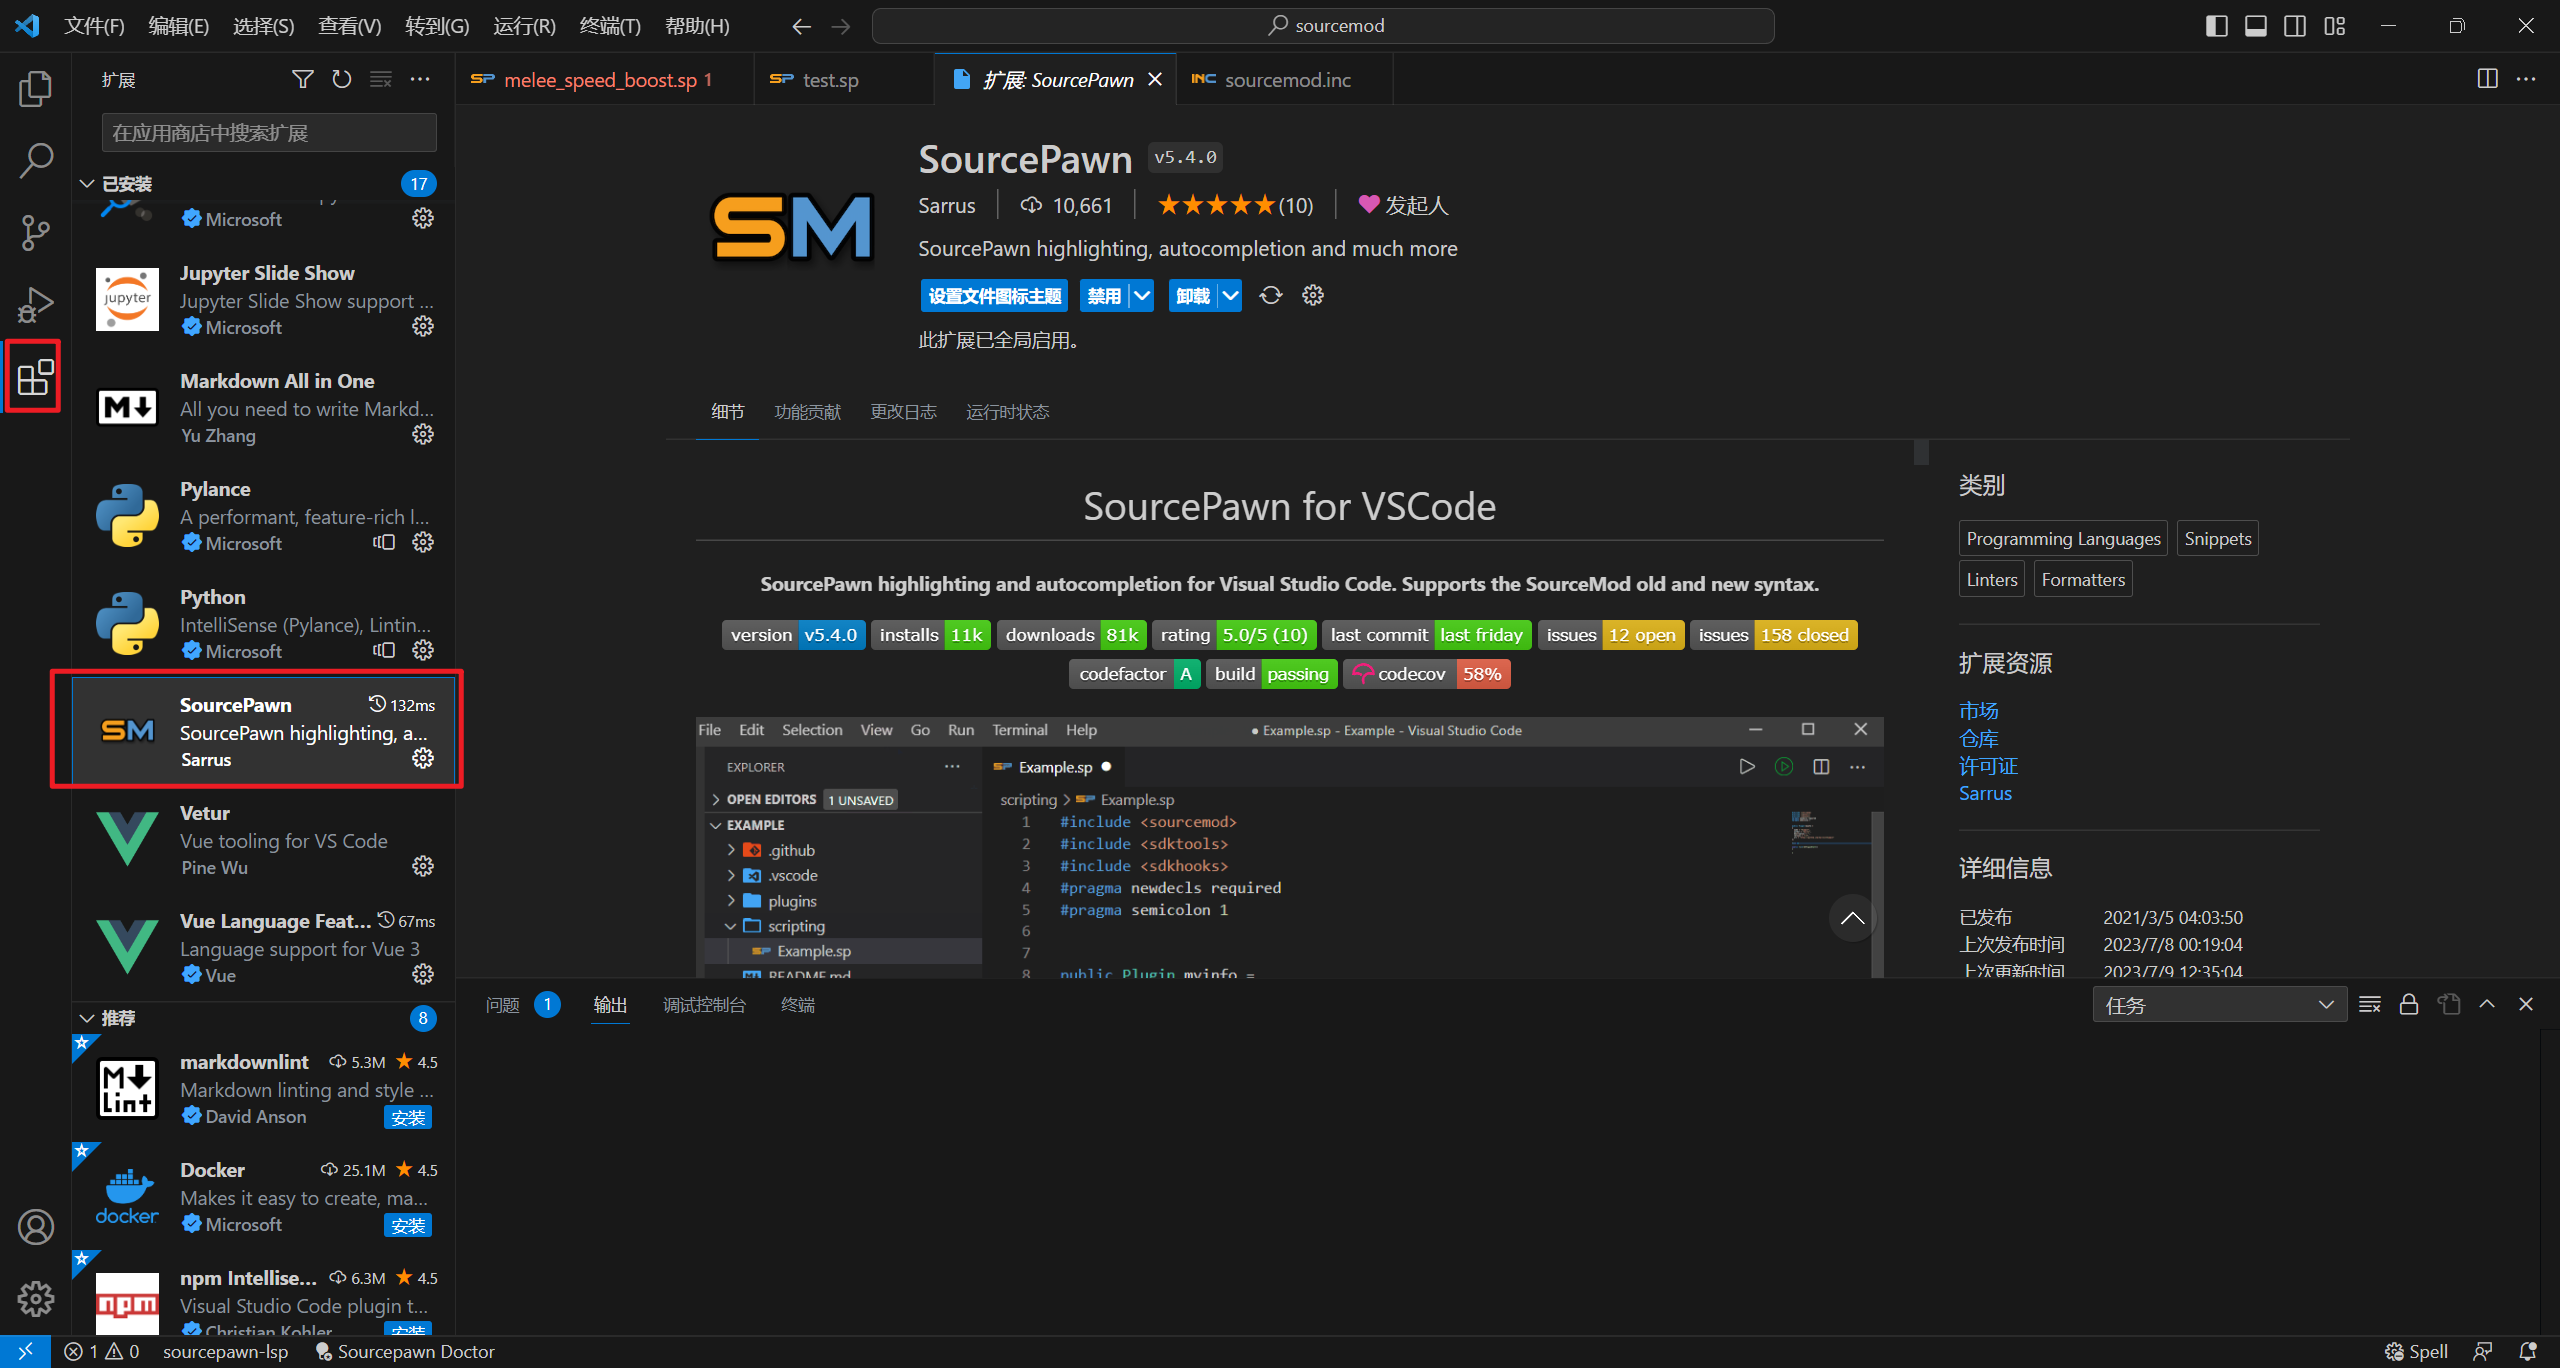Customize layout icon in title bar
2560x1368 pixels.
coord(2335,26)
